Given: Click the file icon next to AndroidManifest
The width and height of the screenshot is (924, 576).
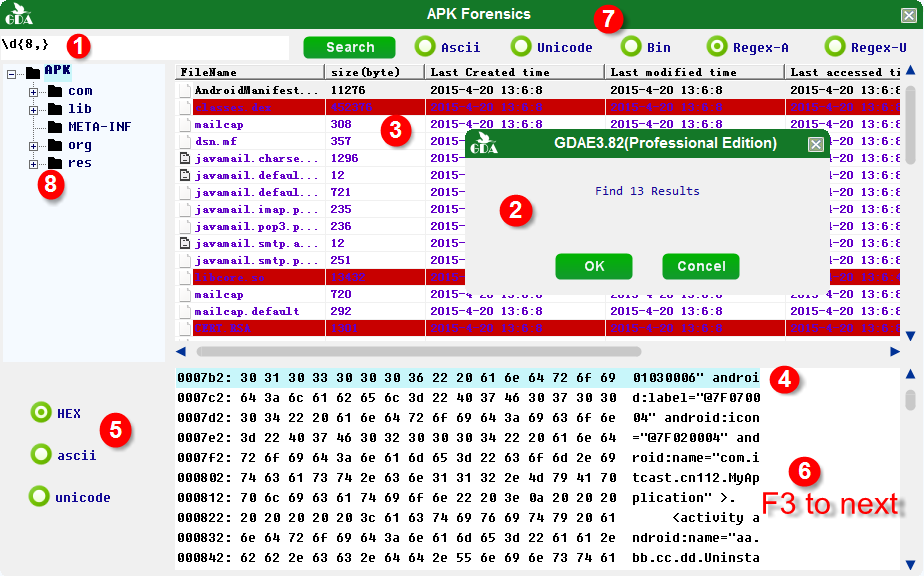Looking at the screenshot, I should pos(185,90).
